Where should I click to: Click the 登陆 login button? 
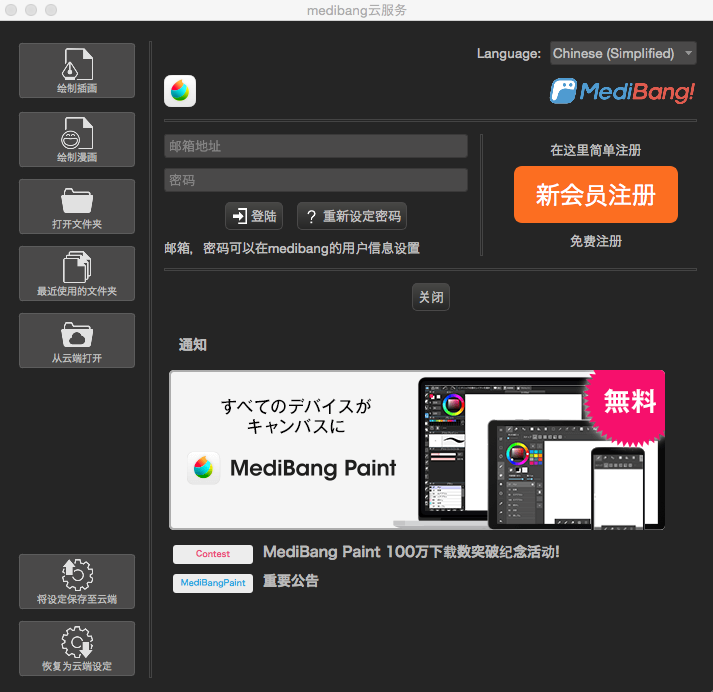(254, 216)
